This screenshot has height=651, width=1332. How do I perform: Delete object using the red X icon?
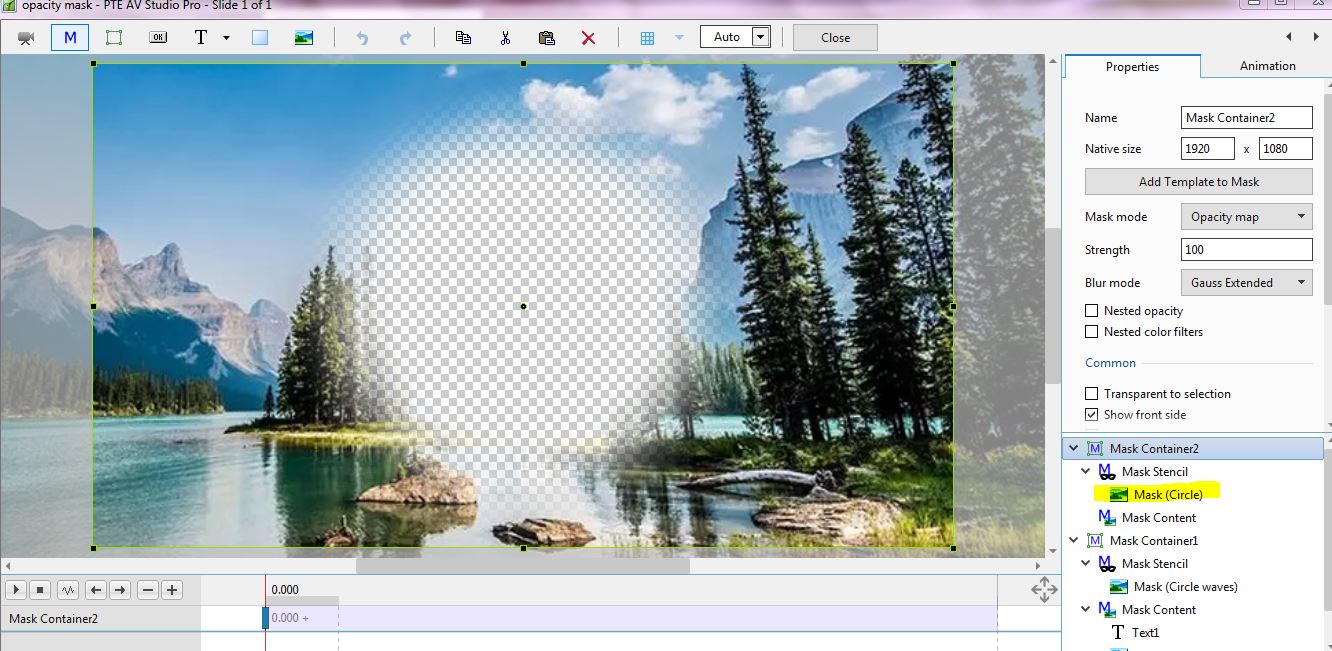click(588, 38)
